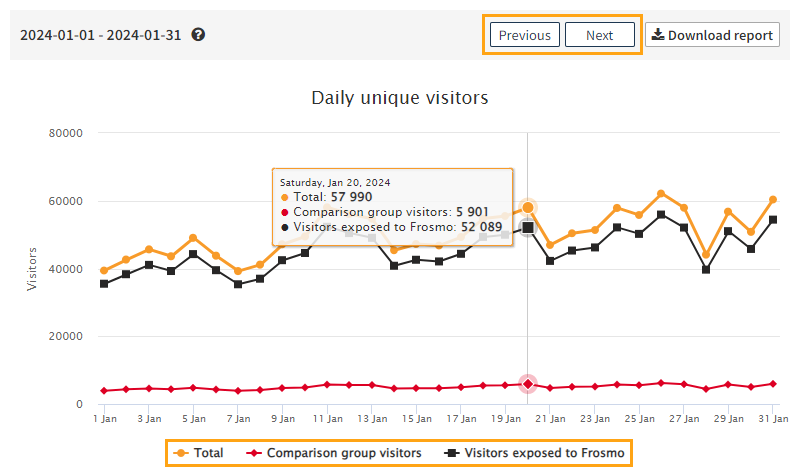Click the Total data point for 28 Jan

pyautogui.click(x=706, y=255)
